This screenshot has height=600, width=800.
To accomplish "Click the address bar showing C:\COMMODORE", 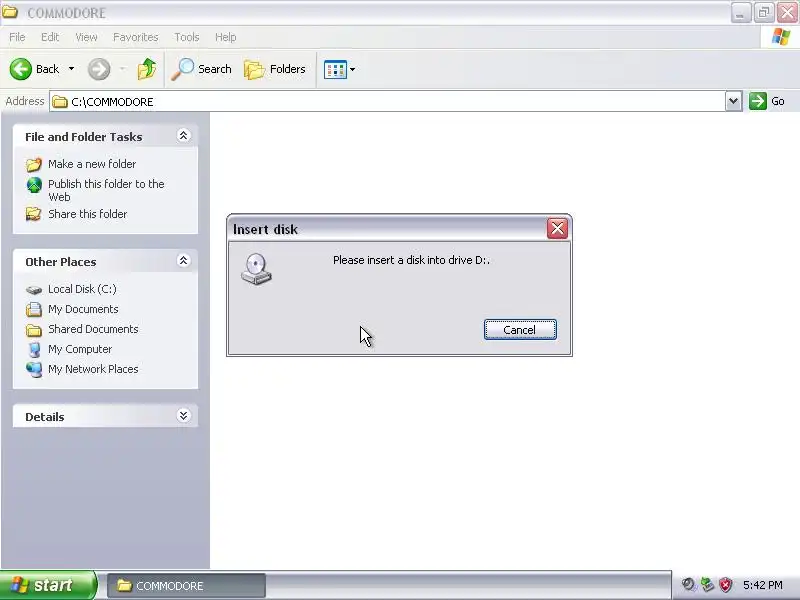I will pyautogui.click(x=388, y=102).
